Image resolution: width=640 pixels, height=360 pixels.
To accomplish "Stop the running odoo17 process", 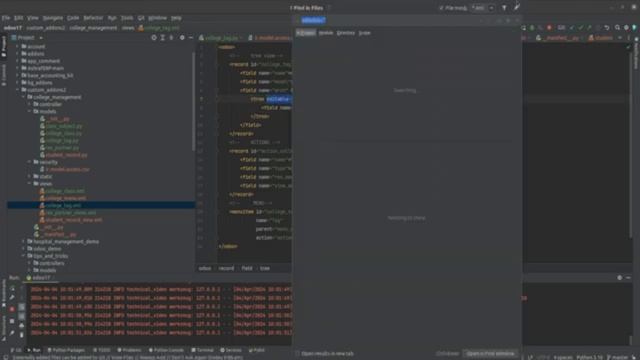I will (x=12, y=309).
